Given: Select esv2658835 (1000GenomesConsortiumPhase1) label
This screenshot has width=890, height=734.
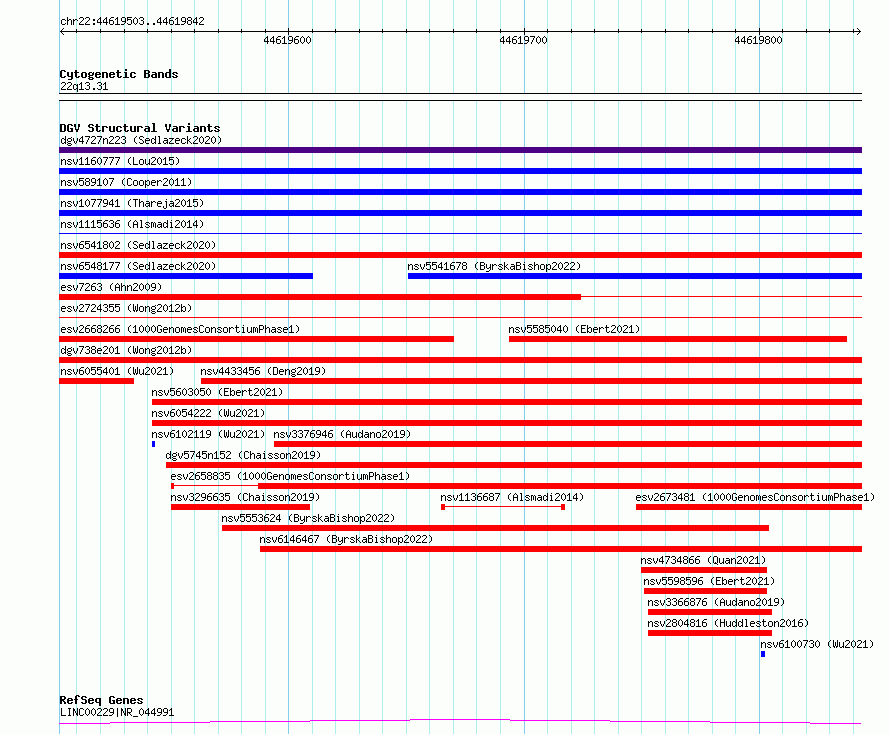Looking at the screenshot, I should pyautogui.click(x=290, y=476).
